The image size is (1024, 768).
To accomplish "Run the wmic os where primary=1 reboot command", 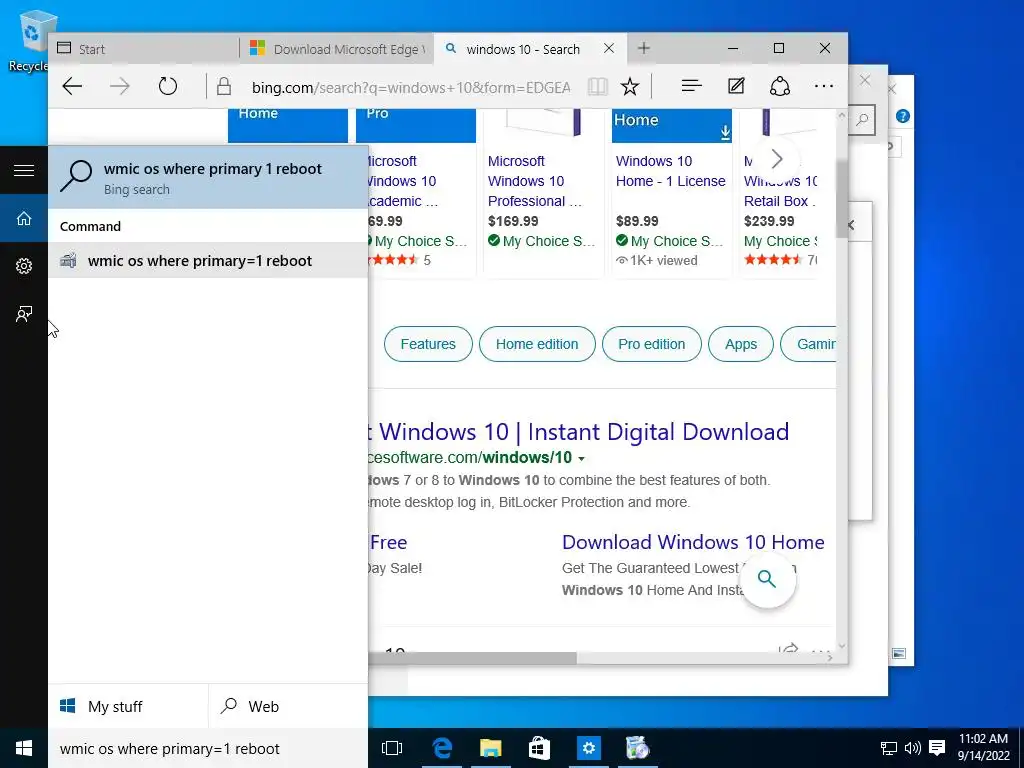I will (208, 261).
